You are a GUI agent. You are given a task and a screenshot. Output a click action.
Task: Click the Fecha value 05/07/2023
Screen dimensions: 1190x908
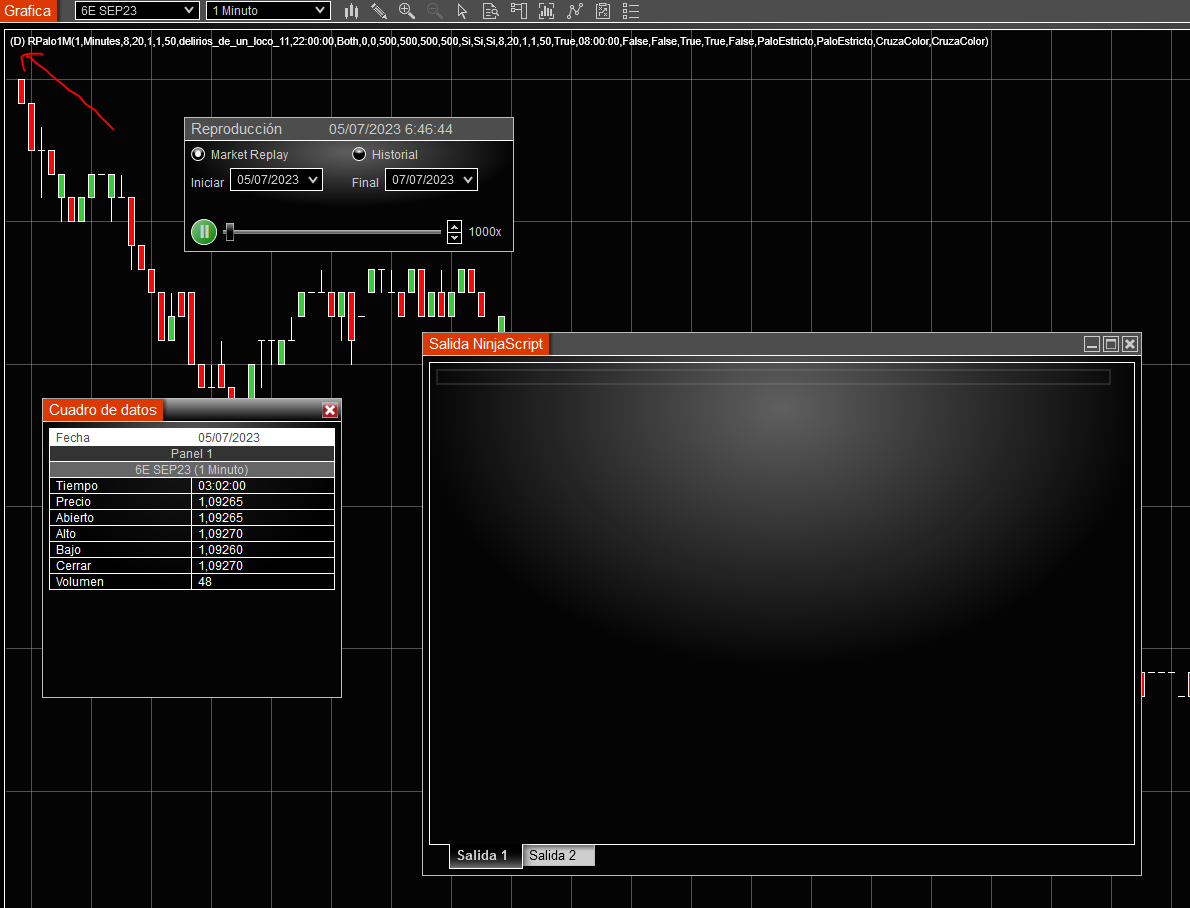(229, 438)
